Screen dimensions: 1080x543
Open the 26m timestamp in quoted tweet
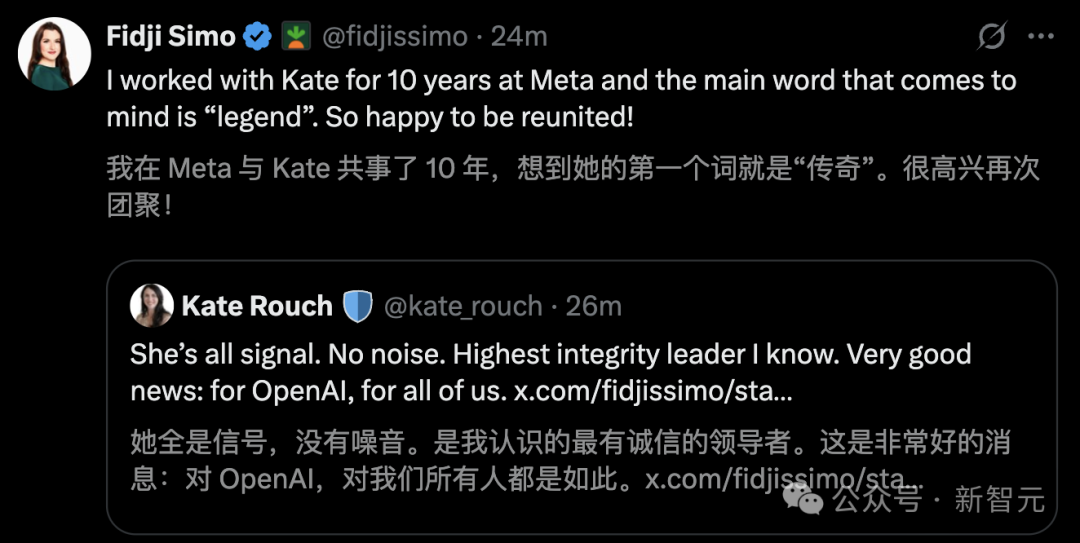594,306
